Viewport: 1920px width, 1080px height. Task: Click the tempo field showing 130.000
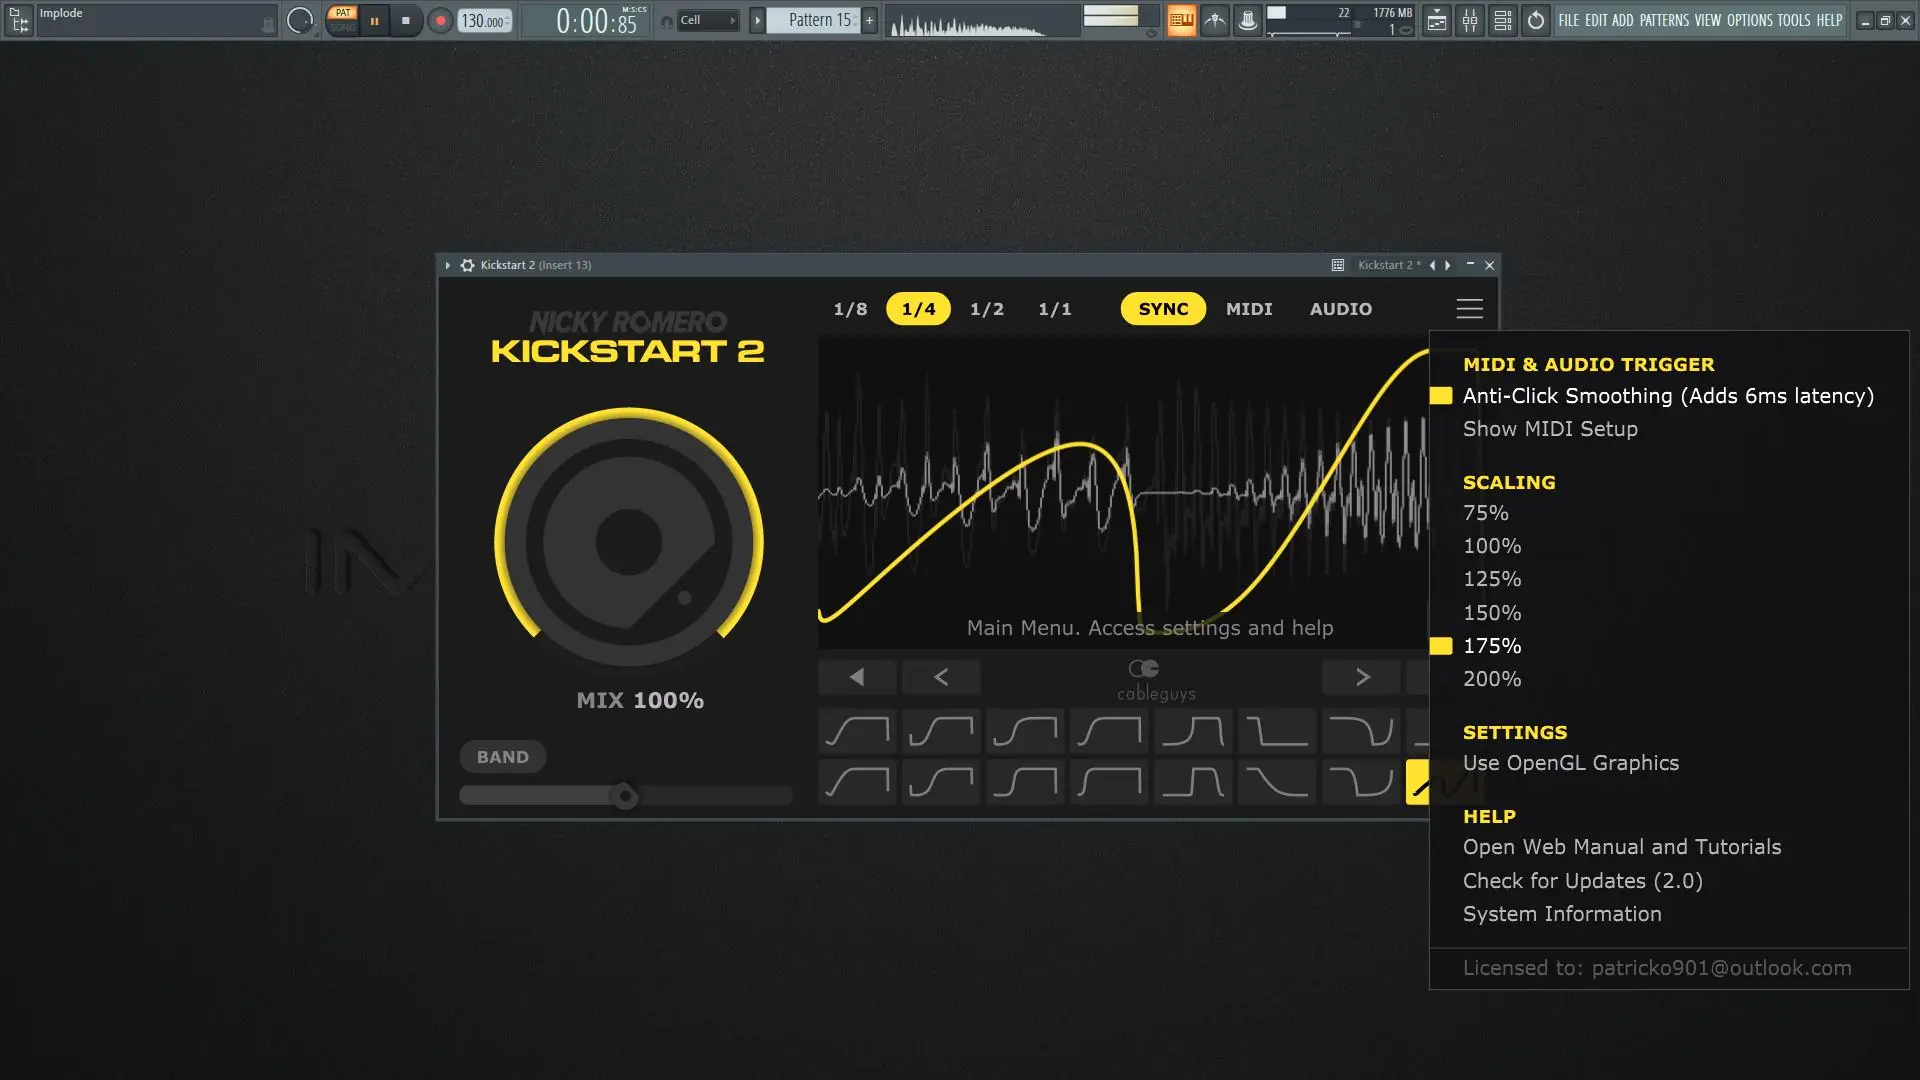484,20
